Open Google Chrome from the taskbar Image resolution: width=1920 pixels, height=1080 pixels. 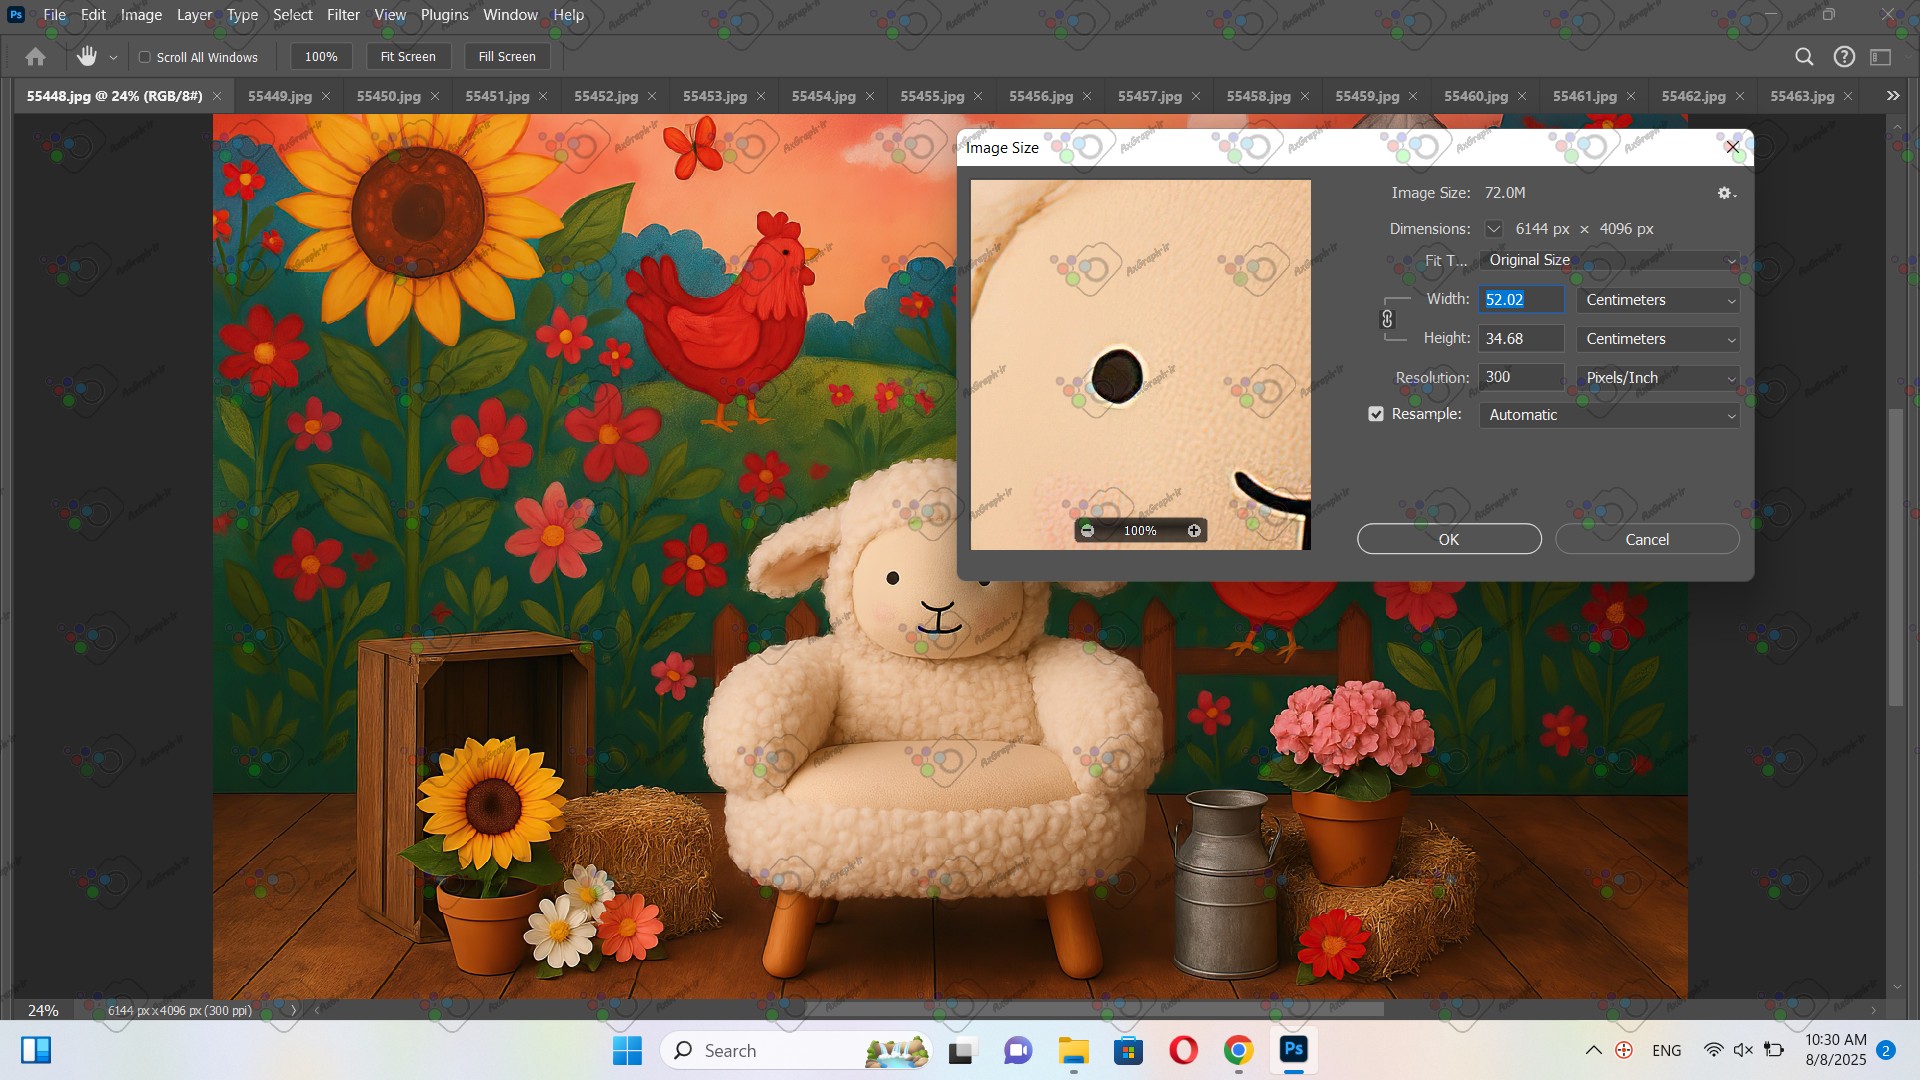[1238, 1051]
